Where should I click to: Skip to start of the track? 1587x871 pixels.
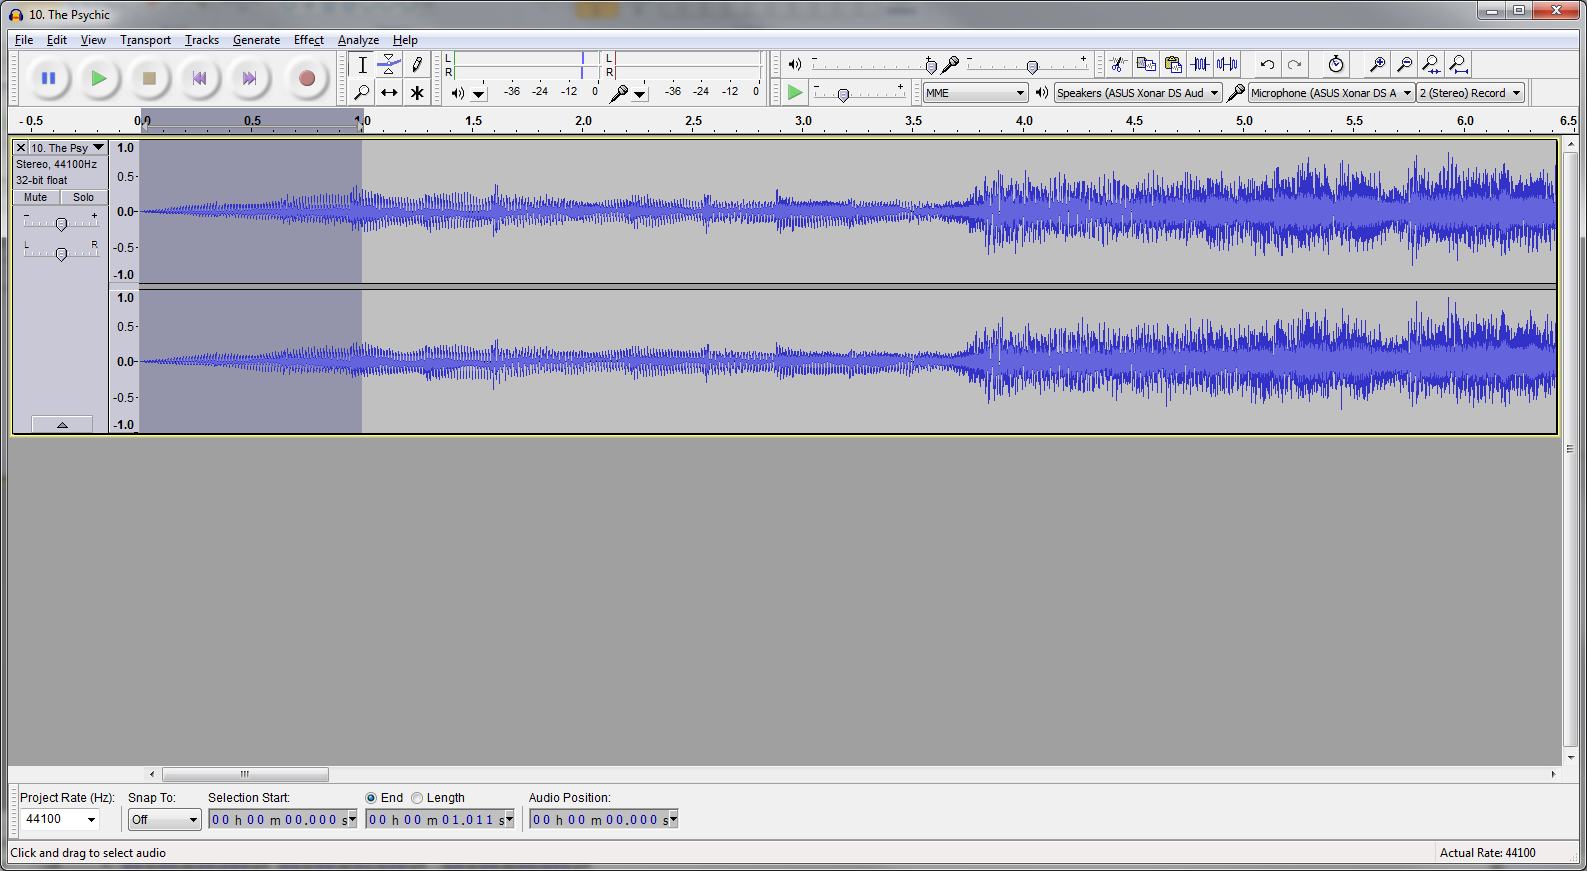click(200, 78)
